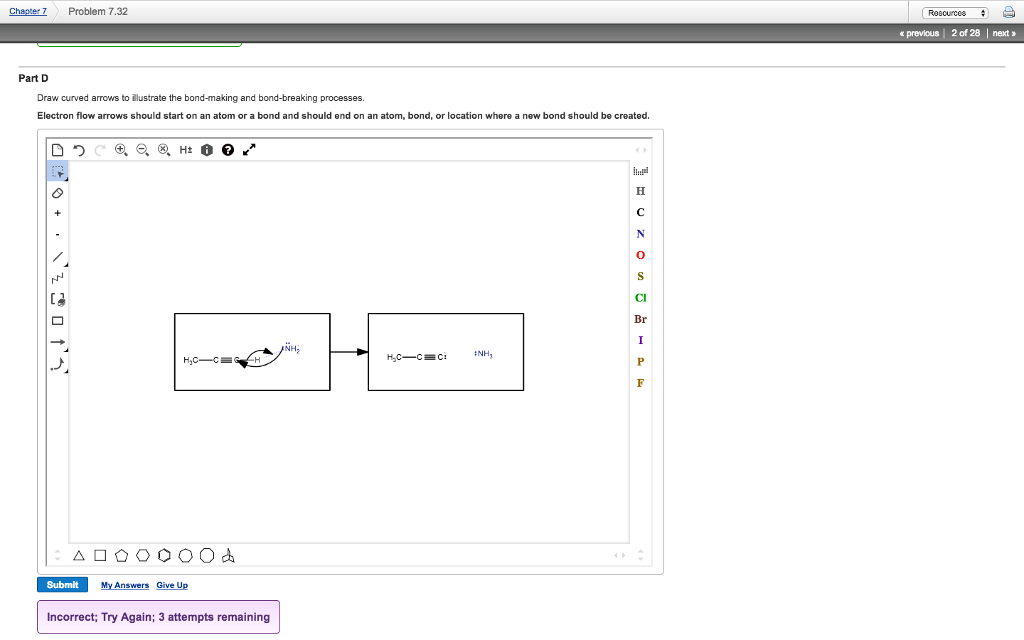Click the new document page icon

point(57,149)
